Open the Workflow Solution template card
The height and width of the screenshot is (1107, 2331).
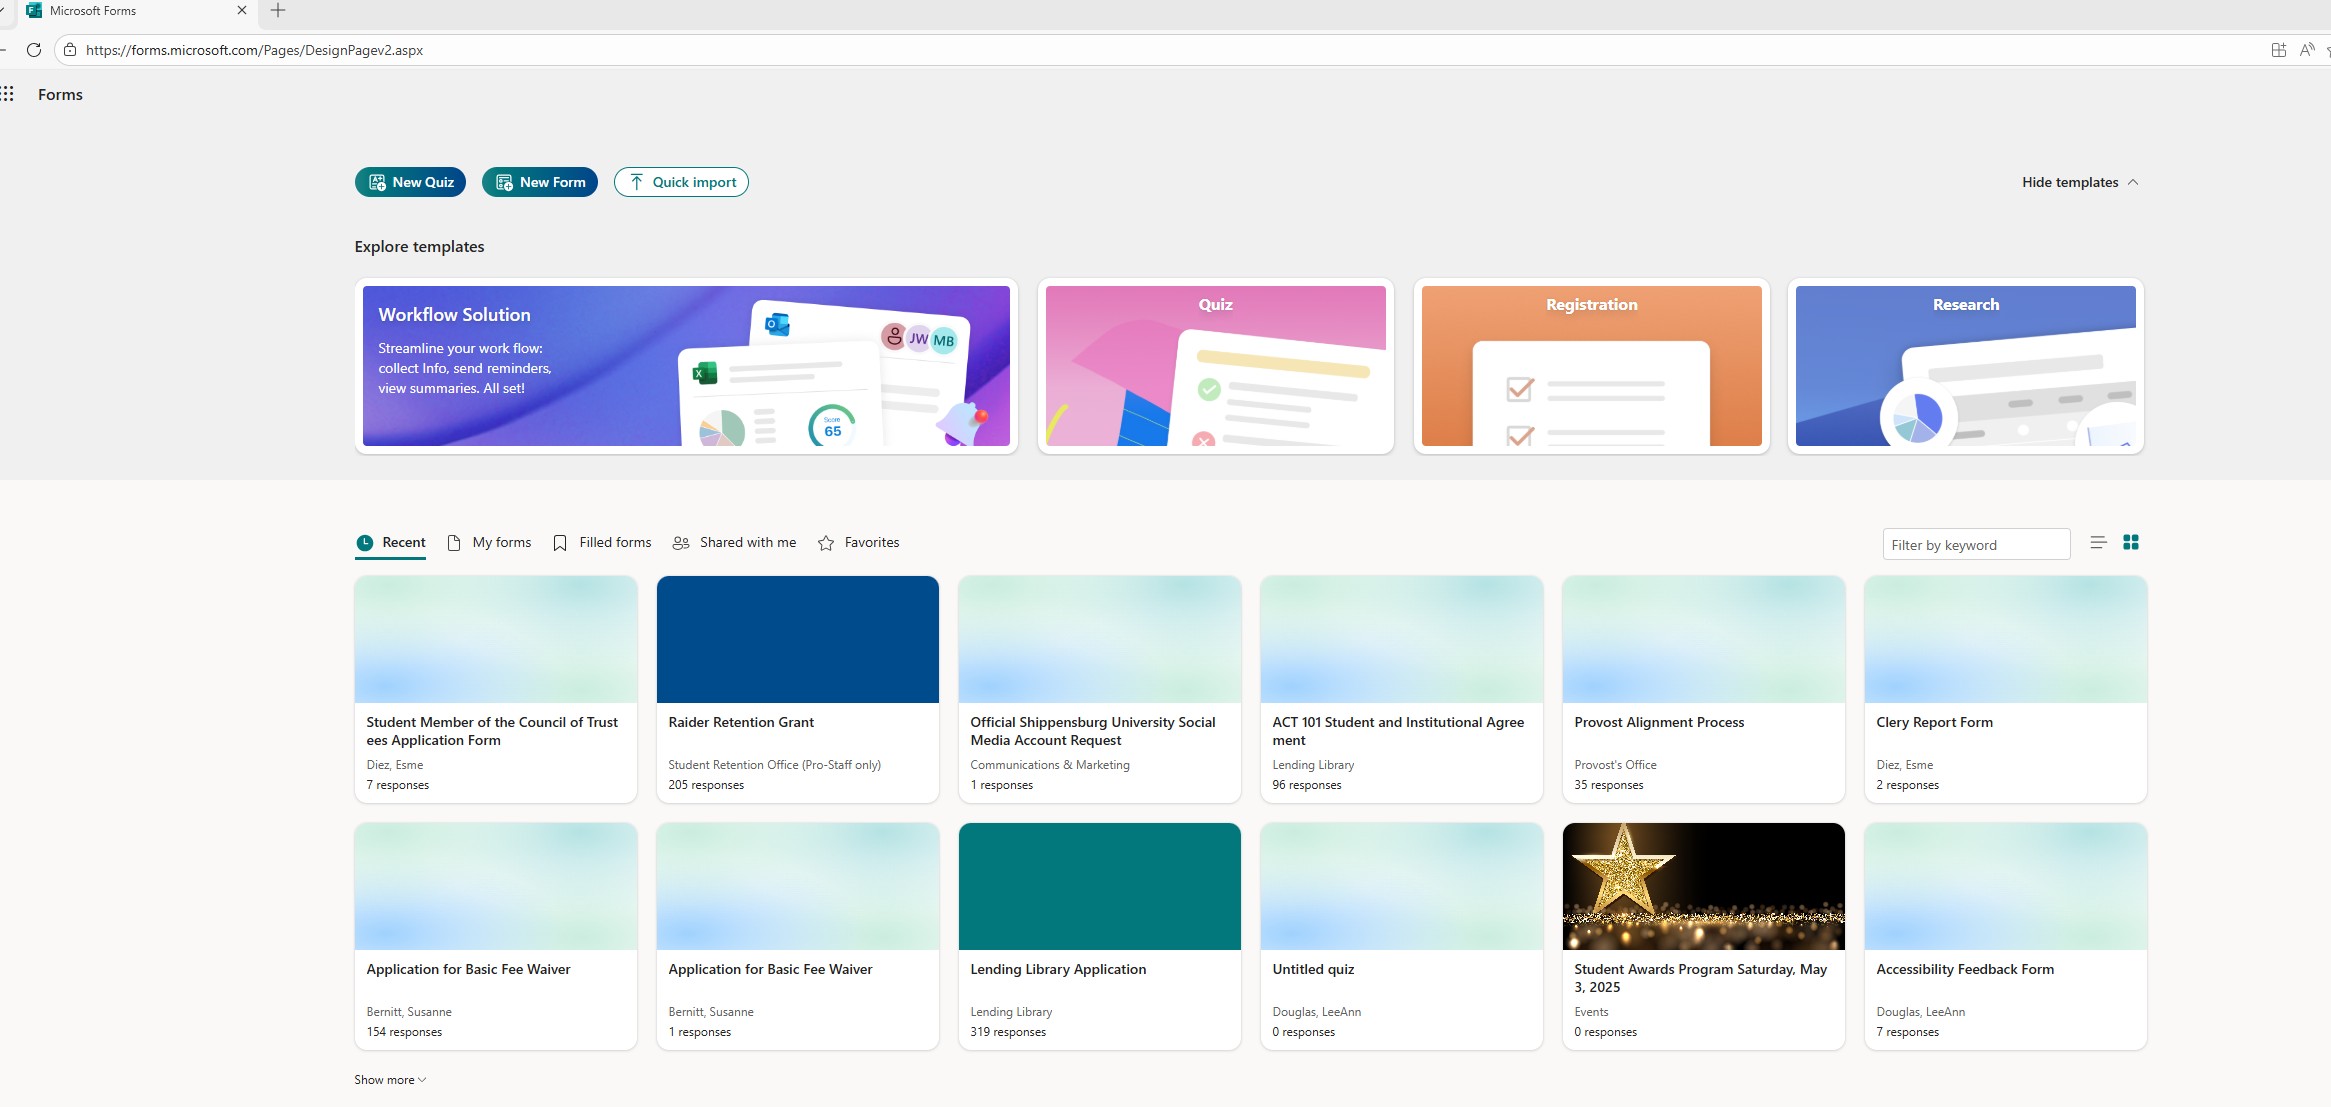point(686,366)
